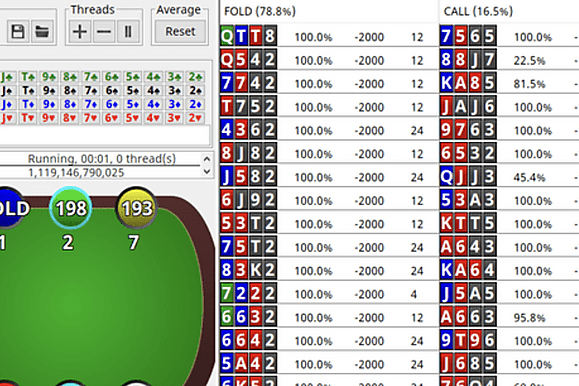
Task: Select the J582 hand row in FOLD
Action: pyautogui.click(x=329, y=177)
